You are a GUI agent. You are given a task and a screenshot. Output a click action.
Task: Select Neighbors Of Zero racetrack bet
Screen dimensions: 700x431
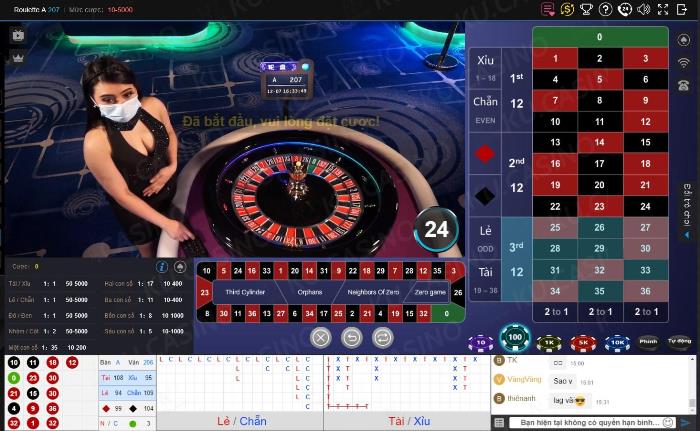coord(373,292)
